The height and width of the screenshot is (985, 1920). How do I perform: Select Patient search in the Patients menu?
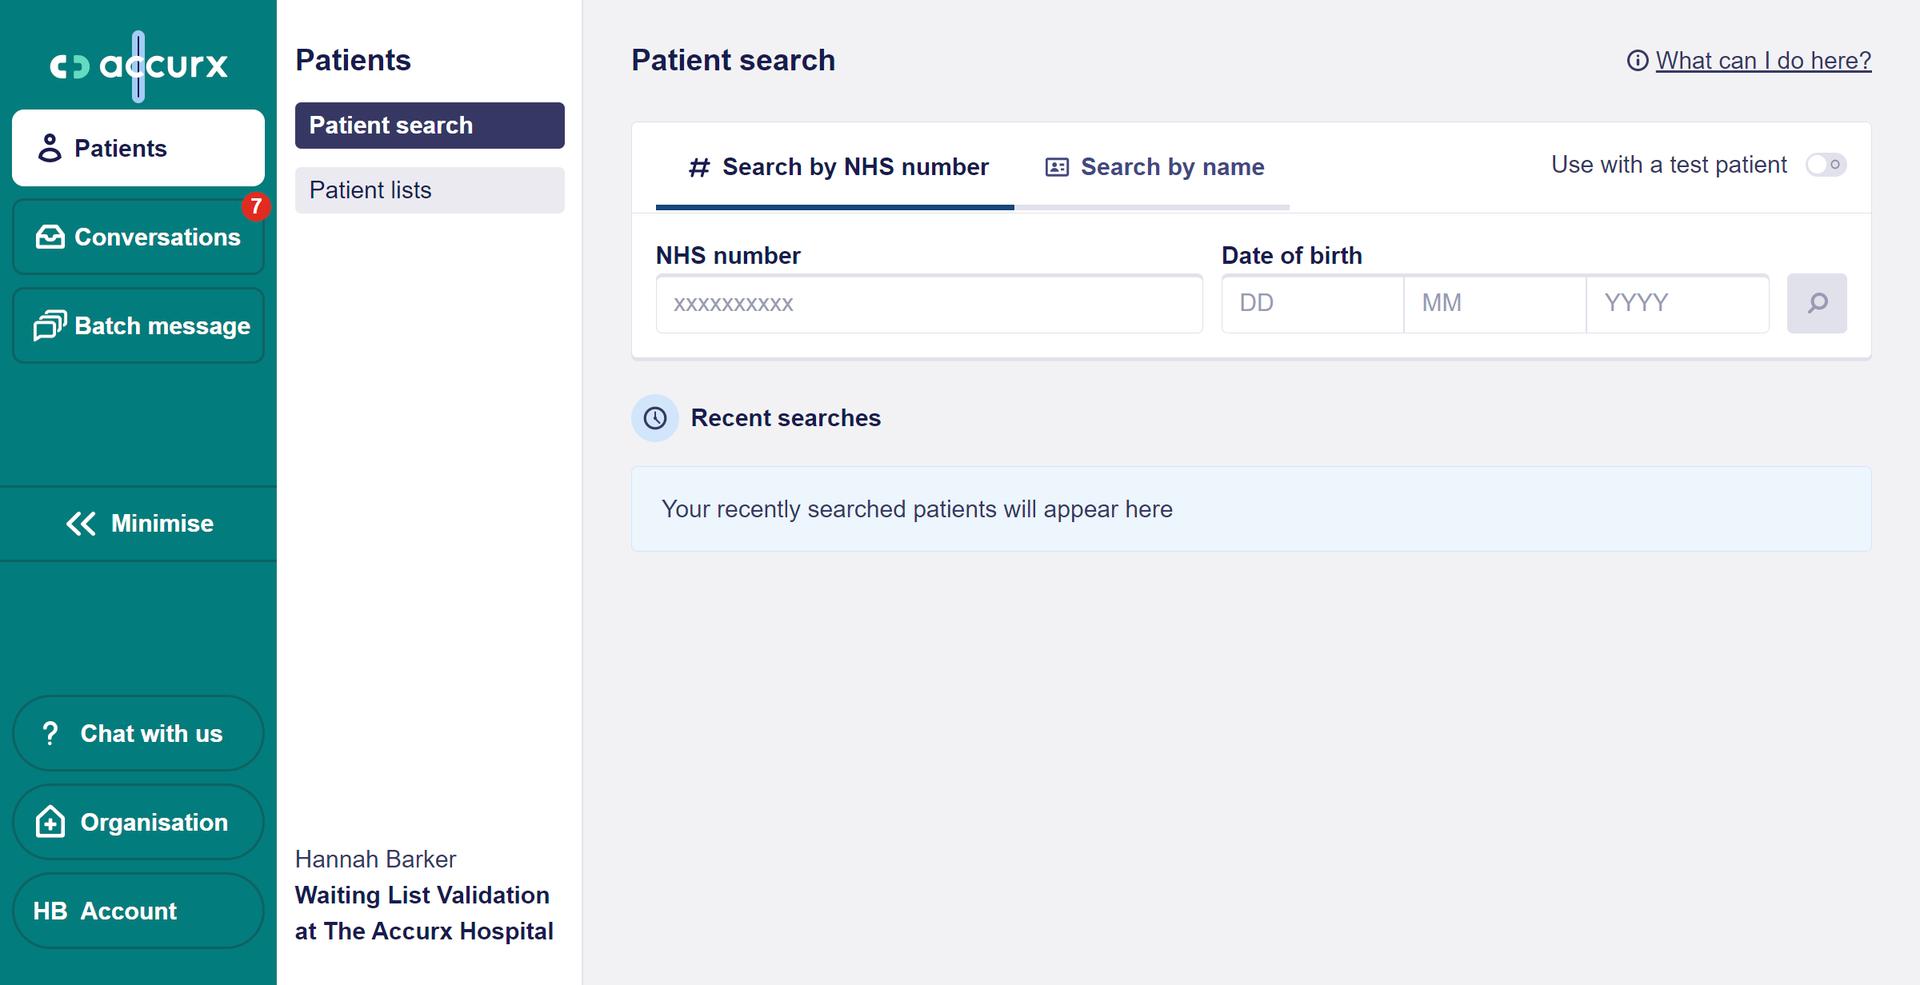(x=430, y=125)
